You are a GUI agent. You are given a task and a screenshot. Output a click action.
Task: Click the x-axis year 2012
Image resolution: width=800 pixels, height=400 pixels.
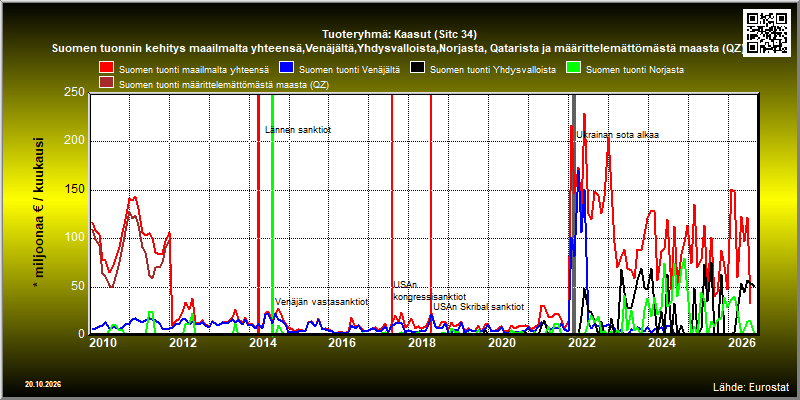[183, 342]
